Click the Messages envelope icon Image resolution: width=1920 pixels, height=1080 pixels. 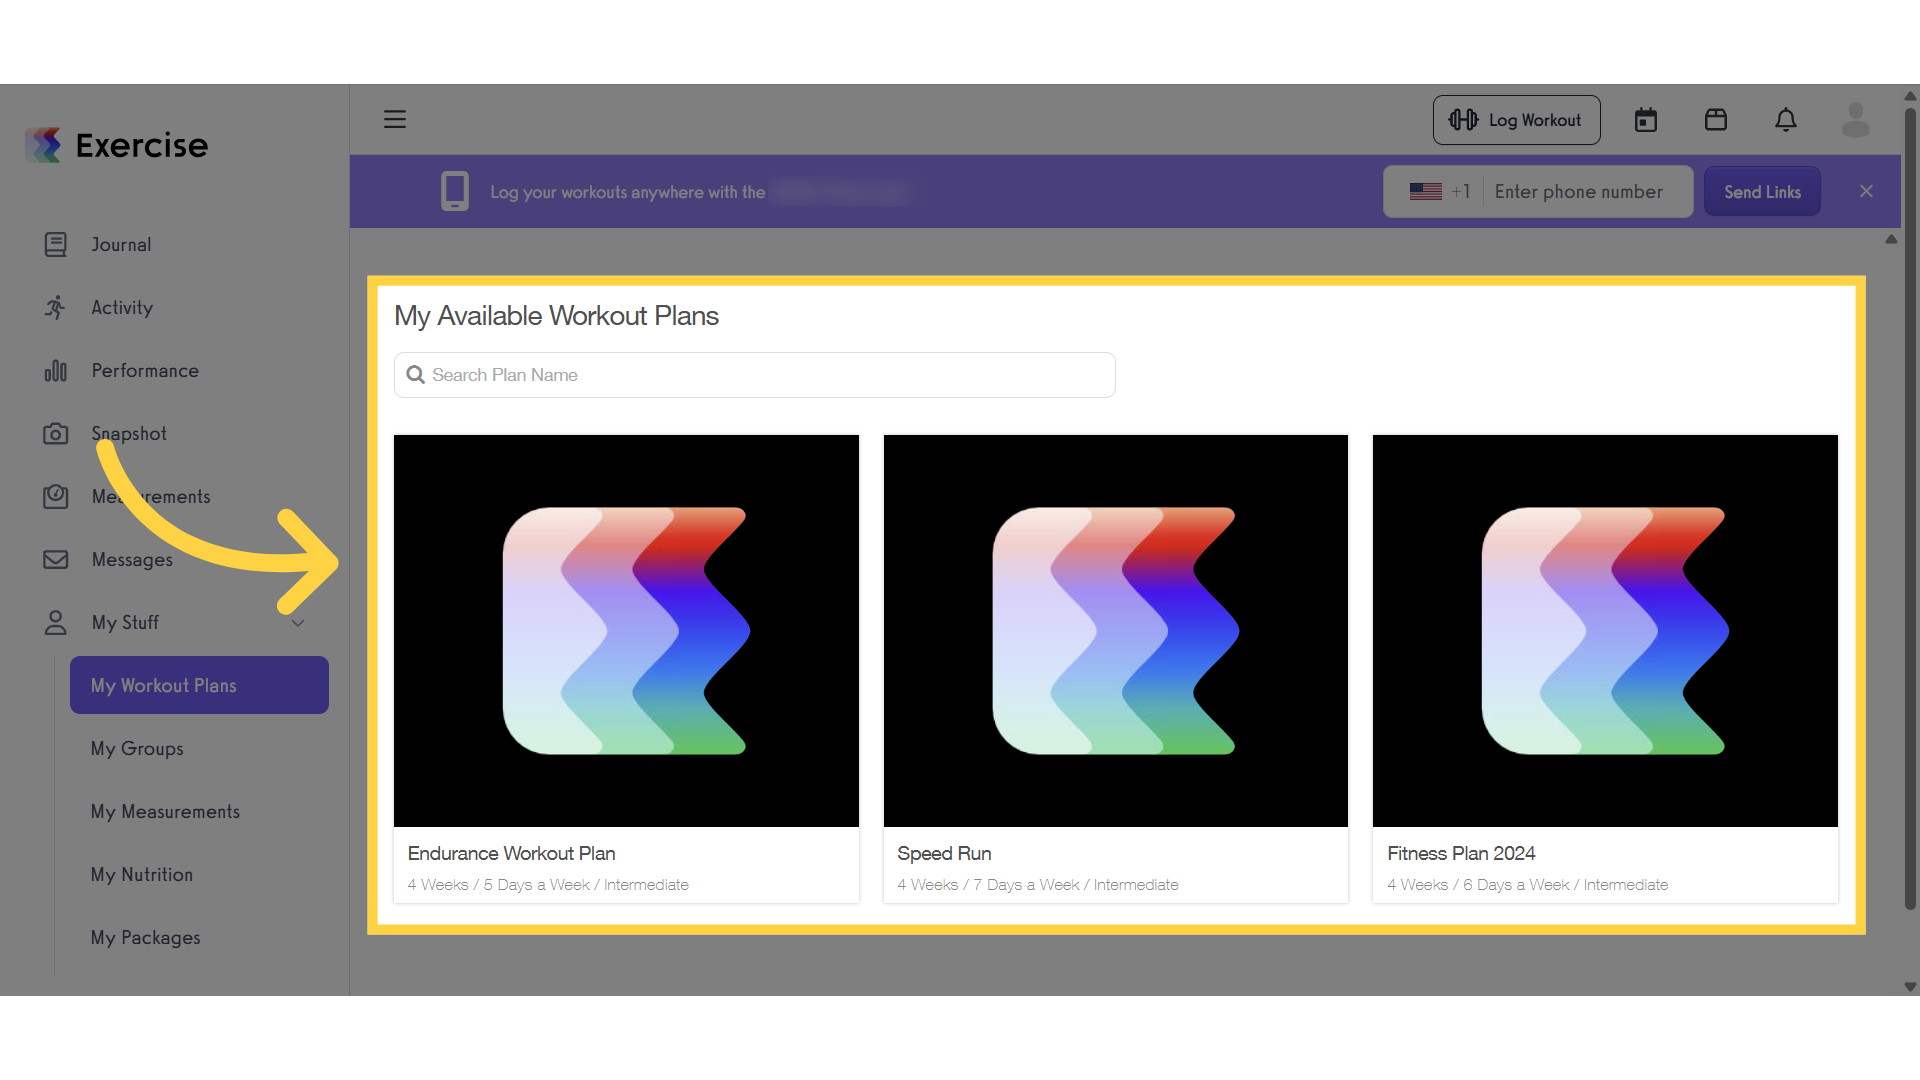click(x=56, y=560)
